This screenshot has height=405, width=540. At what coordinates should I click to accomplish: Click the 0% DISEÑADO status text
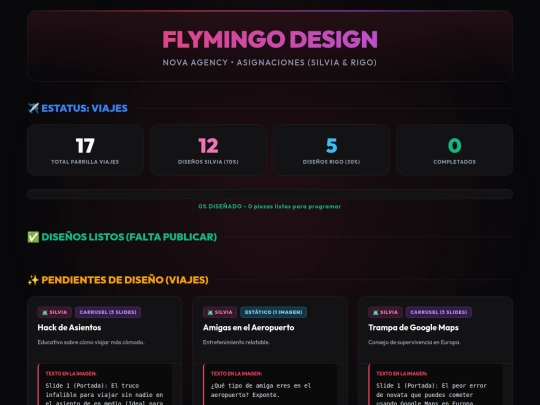[270, 206]
